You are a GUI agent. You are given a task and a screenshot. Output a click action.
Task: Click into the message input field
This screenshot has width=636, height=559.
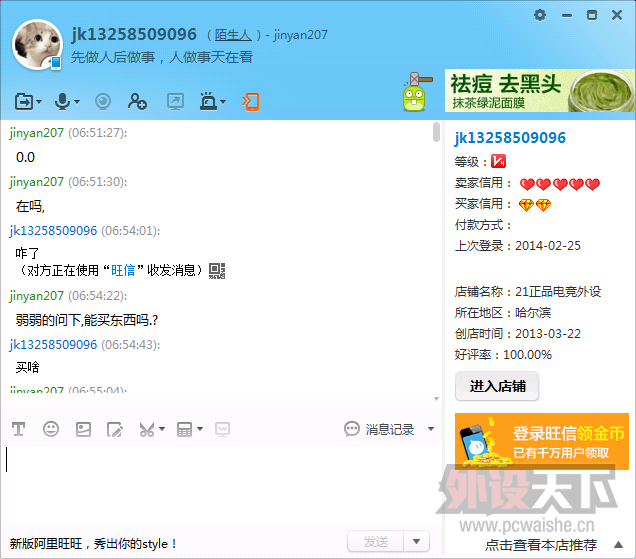click(219, 485)
